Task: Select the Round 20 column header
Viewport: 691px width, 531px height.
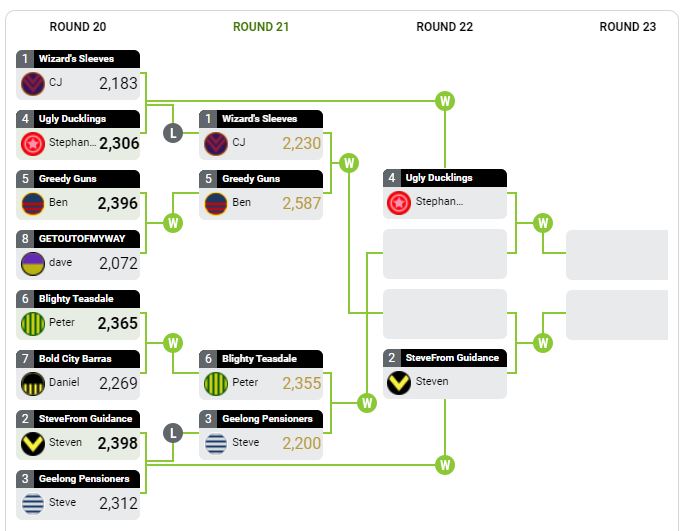Action: 78,27
